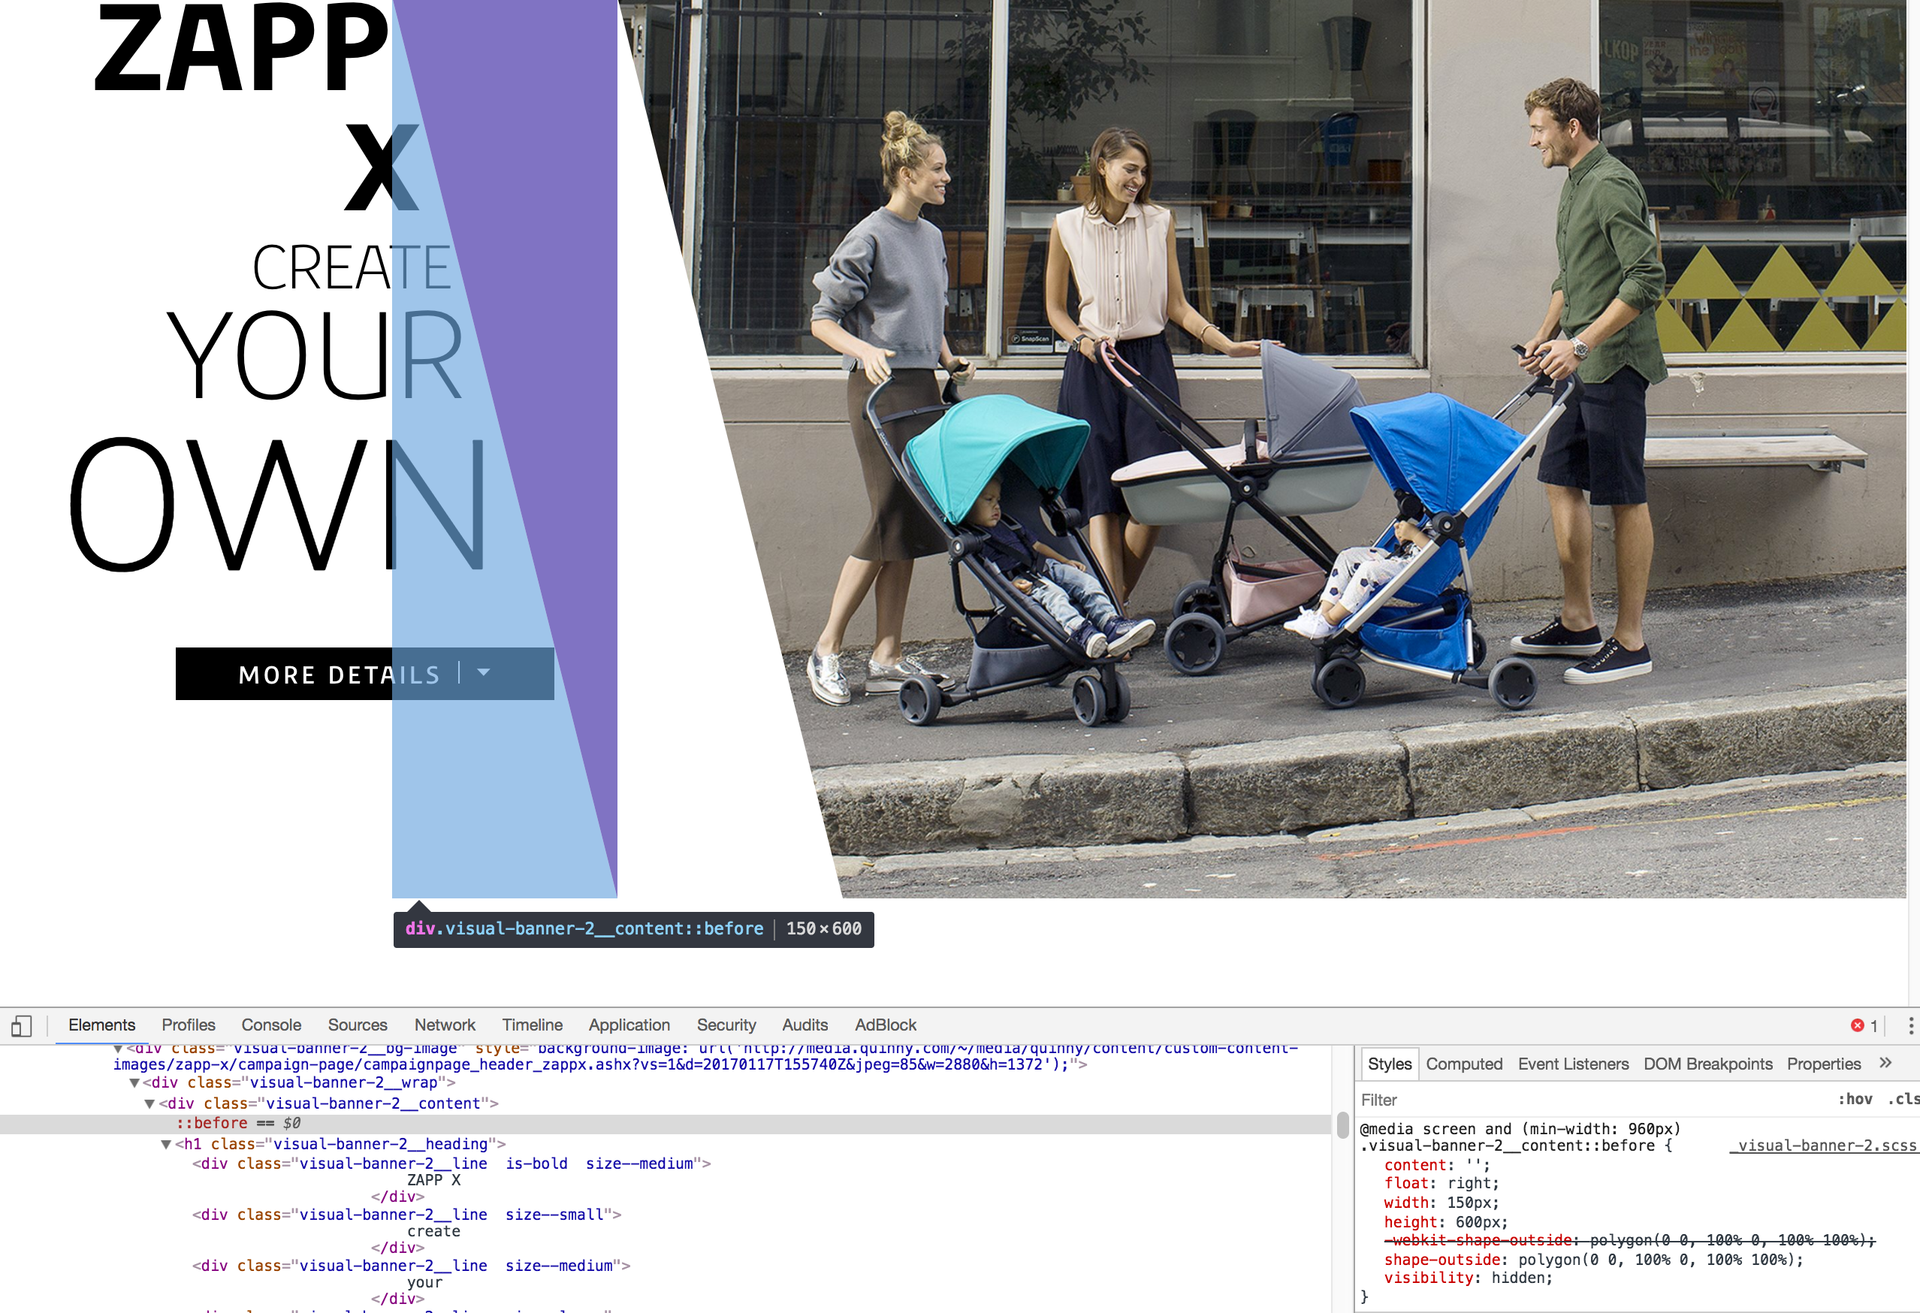This screenshot has width=1920, height=1313.
Task: Switch to the Timeline tab
Action: [532, 1025]
